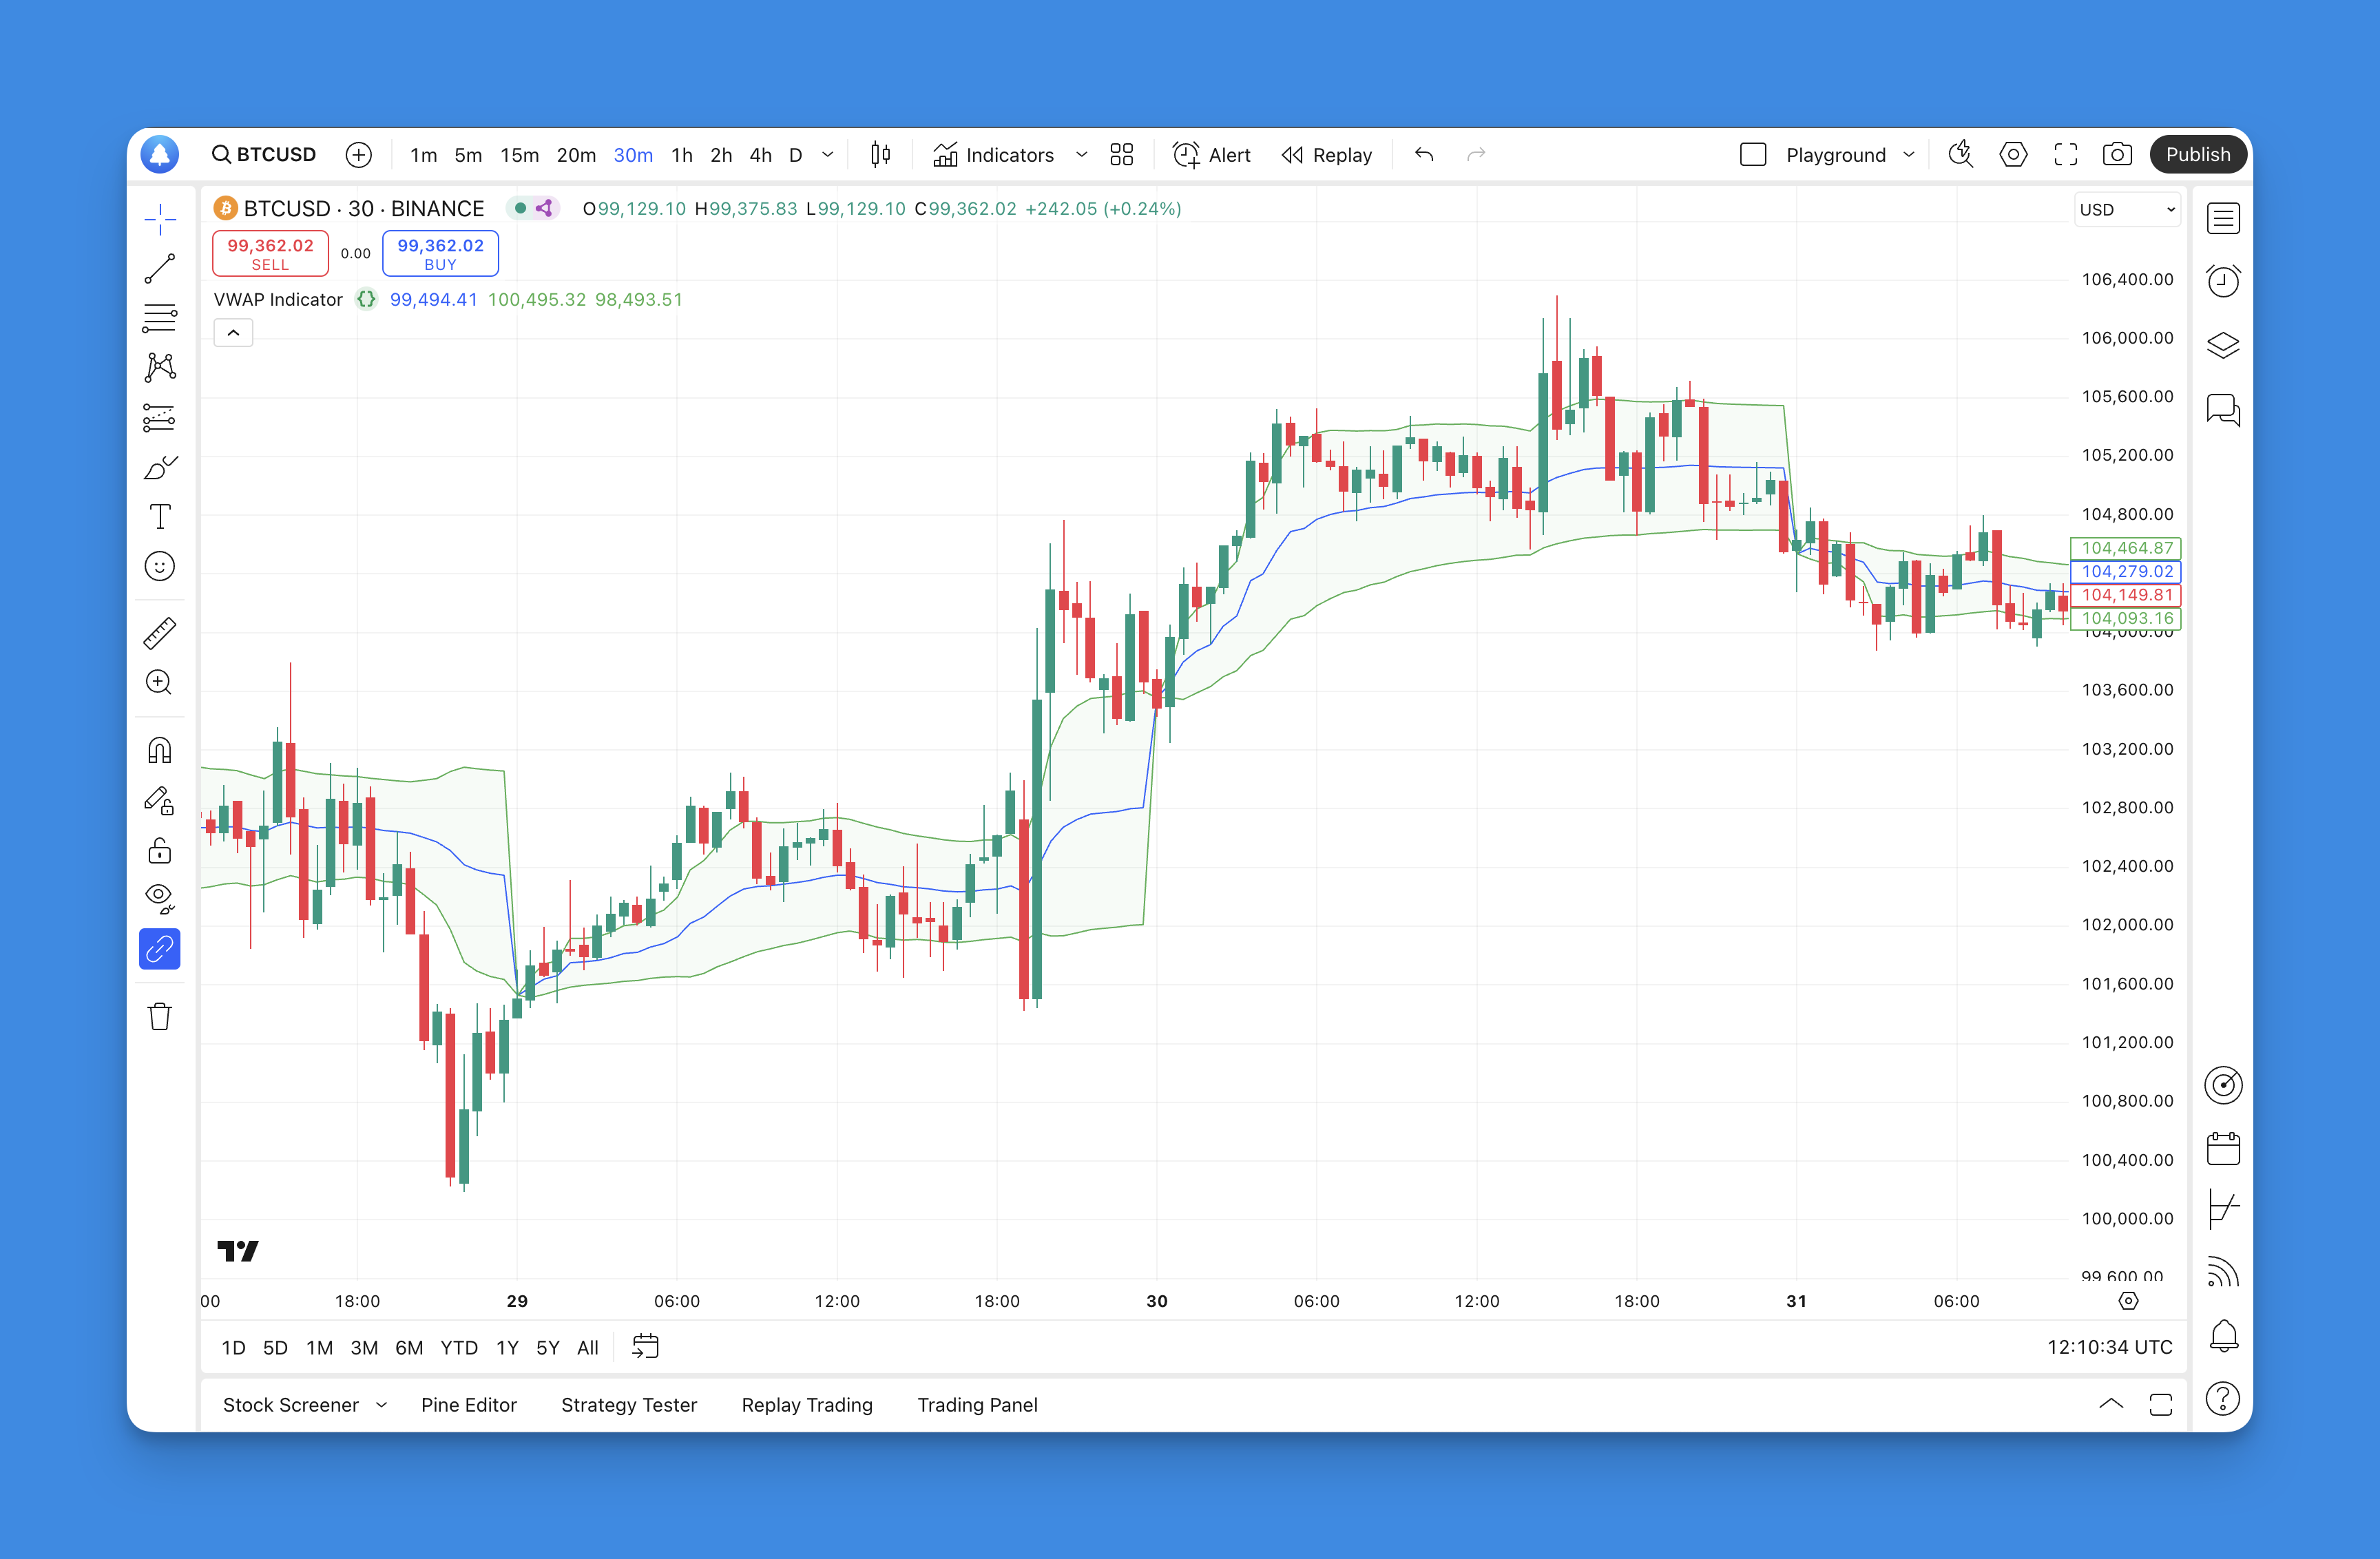
Task: Open the BTCUSD symbol search
Action: pyautogui.click(x=264, y=155)
